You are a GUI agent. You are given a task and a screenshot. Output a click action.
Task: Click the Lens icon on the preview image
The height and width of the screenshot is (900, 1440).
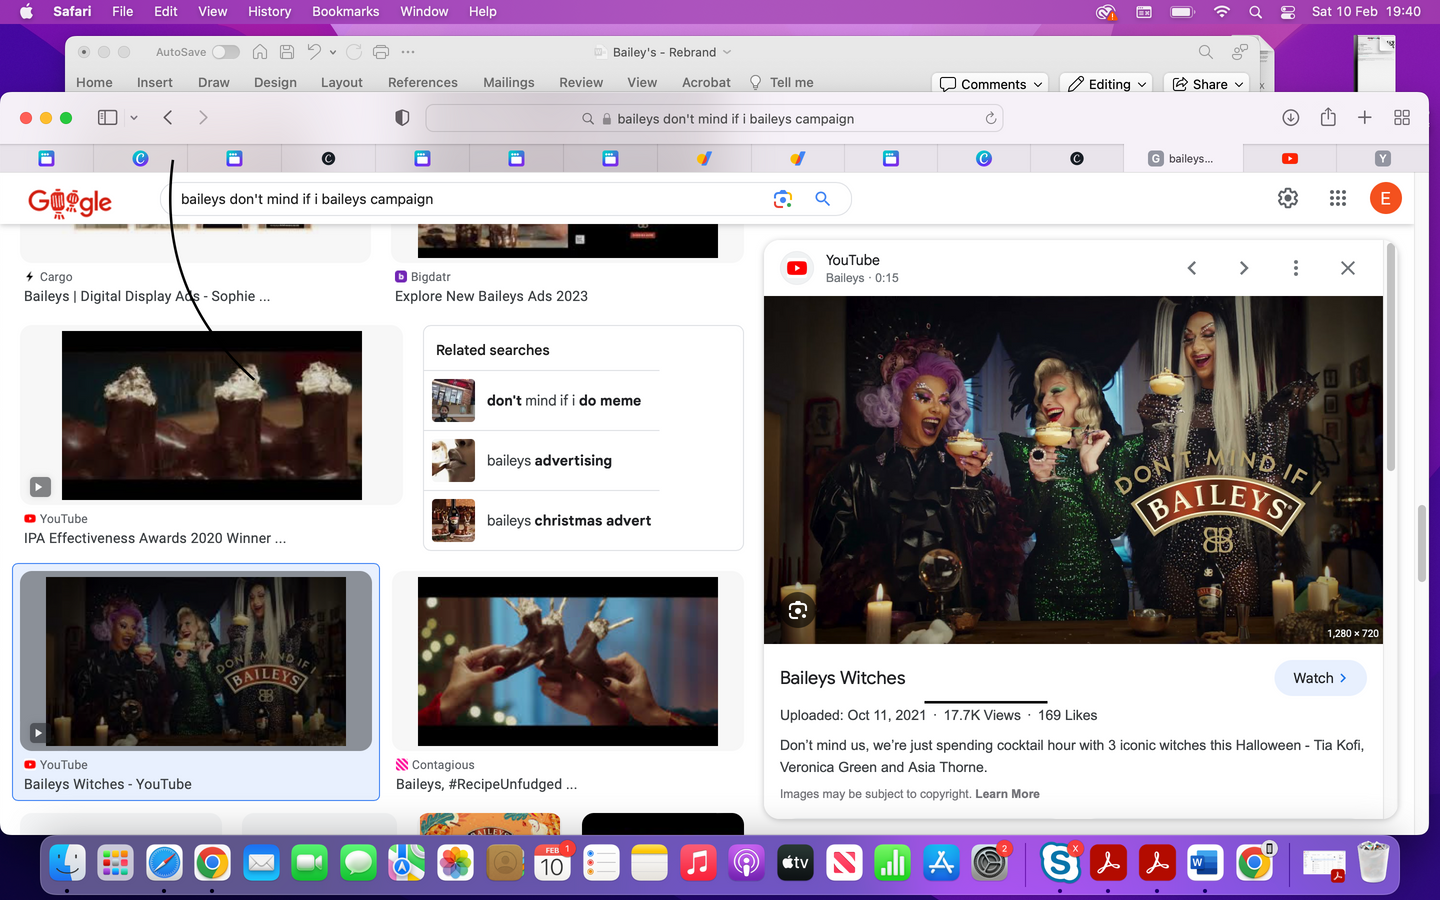tap(798, 610)
